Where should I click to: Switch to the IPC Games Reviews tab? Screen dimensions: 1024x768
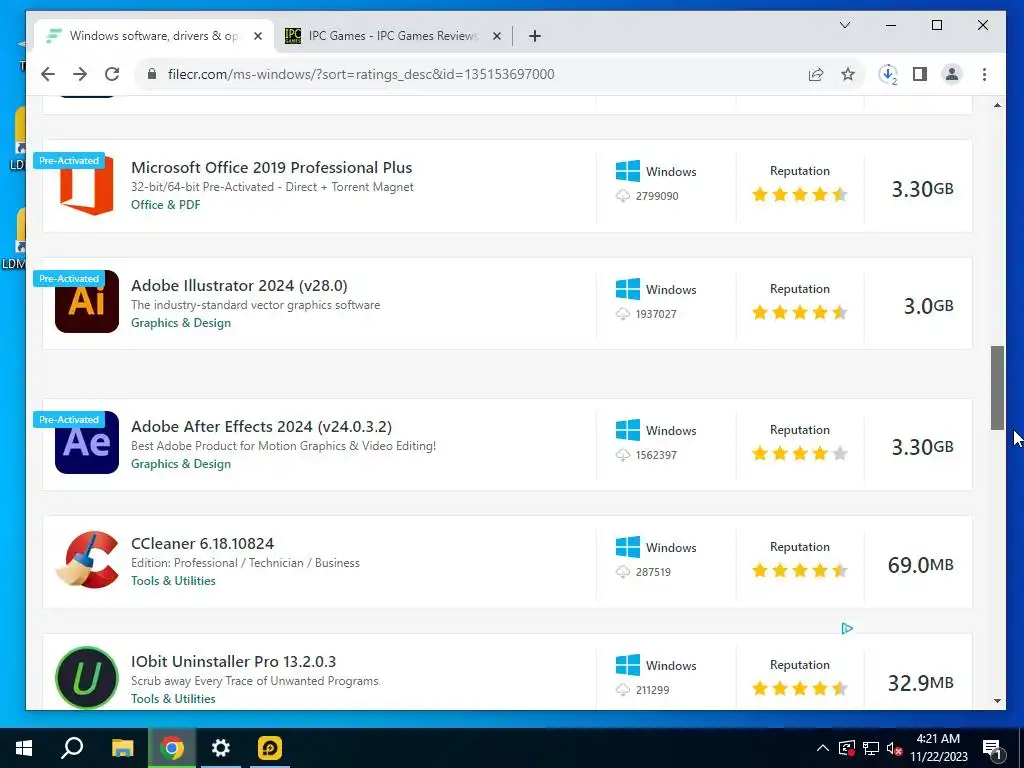[393, 36]
